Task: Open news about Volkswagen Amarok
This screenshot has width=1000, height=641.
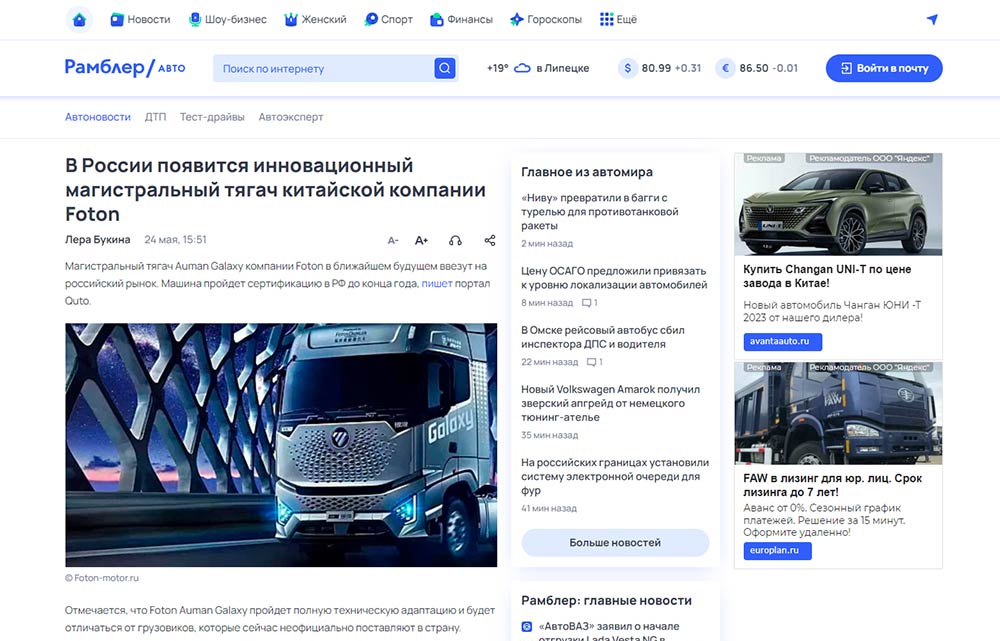Action: coord(610,403)
